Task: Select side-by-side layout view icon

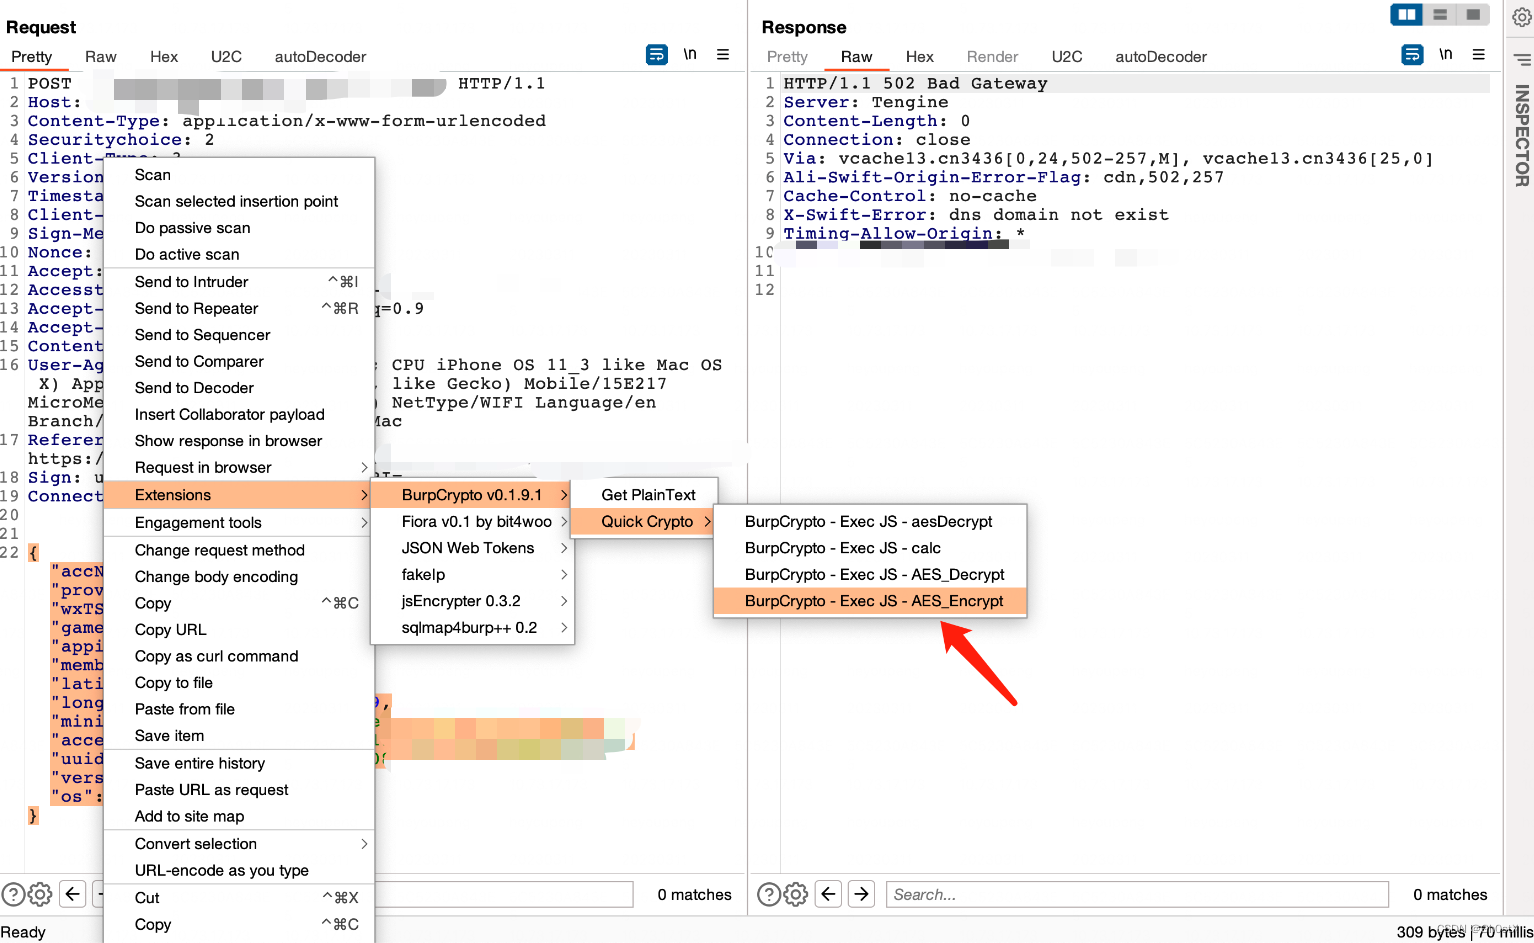Action: 1407,14
